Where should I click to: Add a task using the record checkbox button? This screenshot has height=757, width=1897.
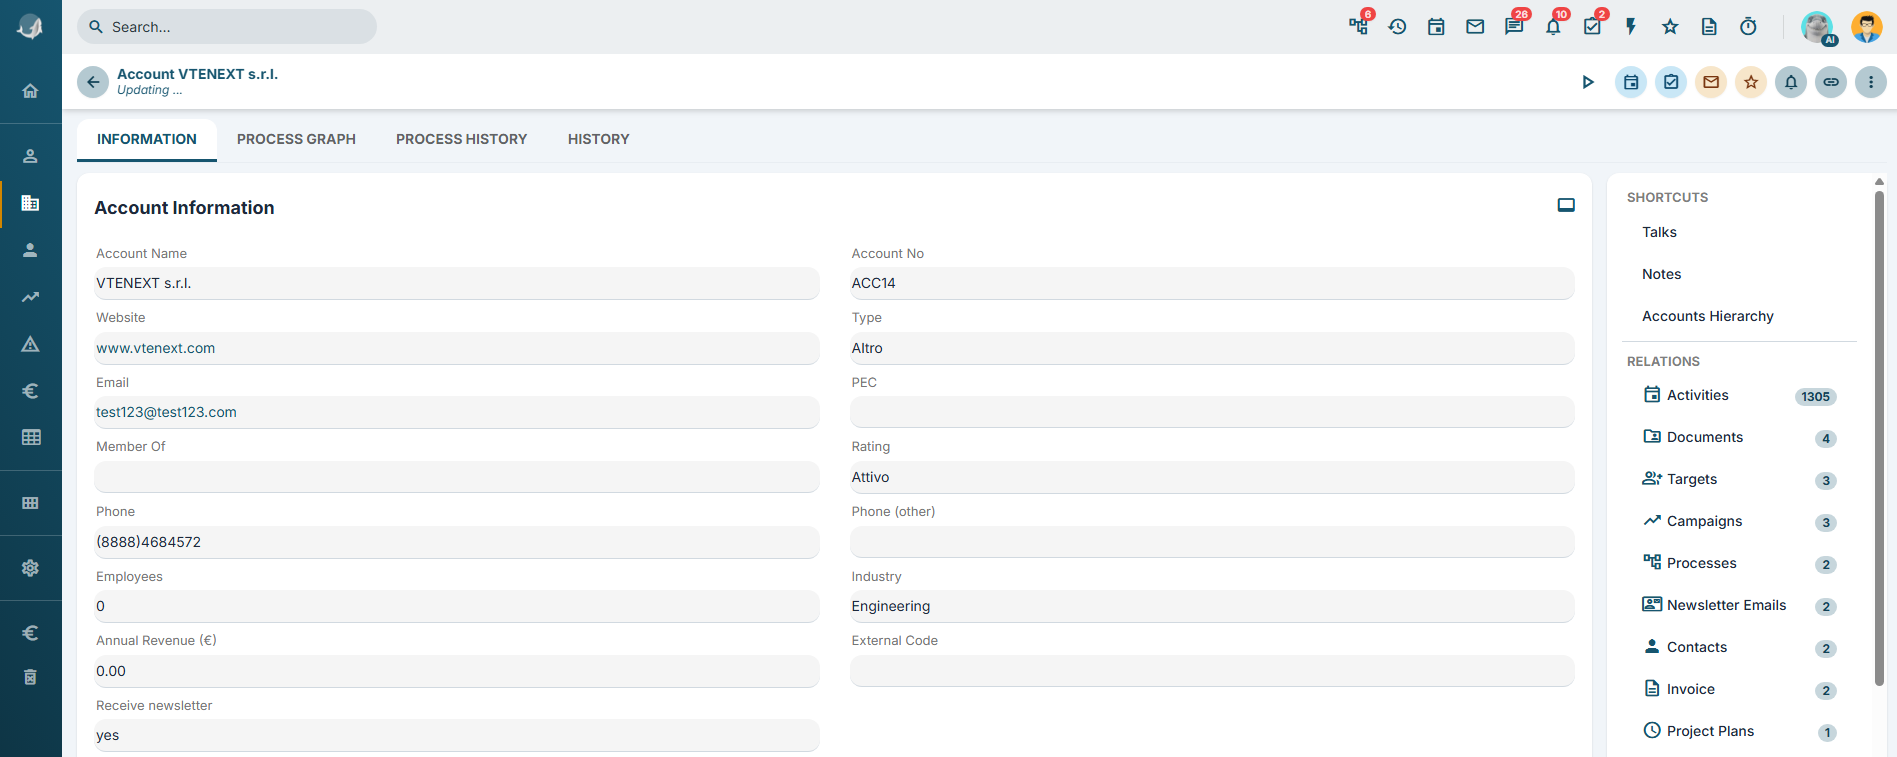[1671, 82]
